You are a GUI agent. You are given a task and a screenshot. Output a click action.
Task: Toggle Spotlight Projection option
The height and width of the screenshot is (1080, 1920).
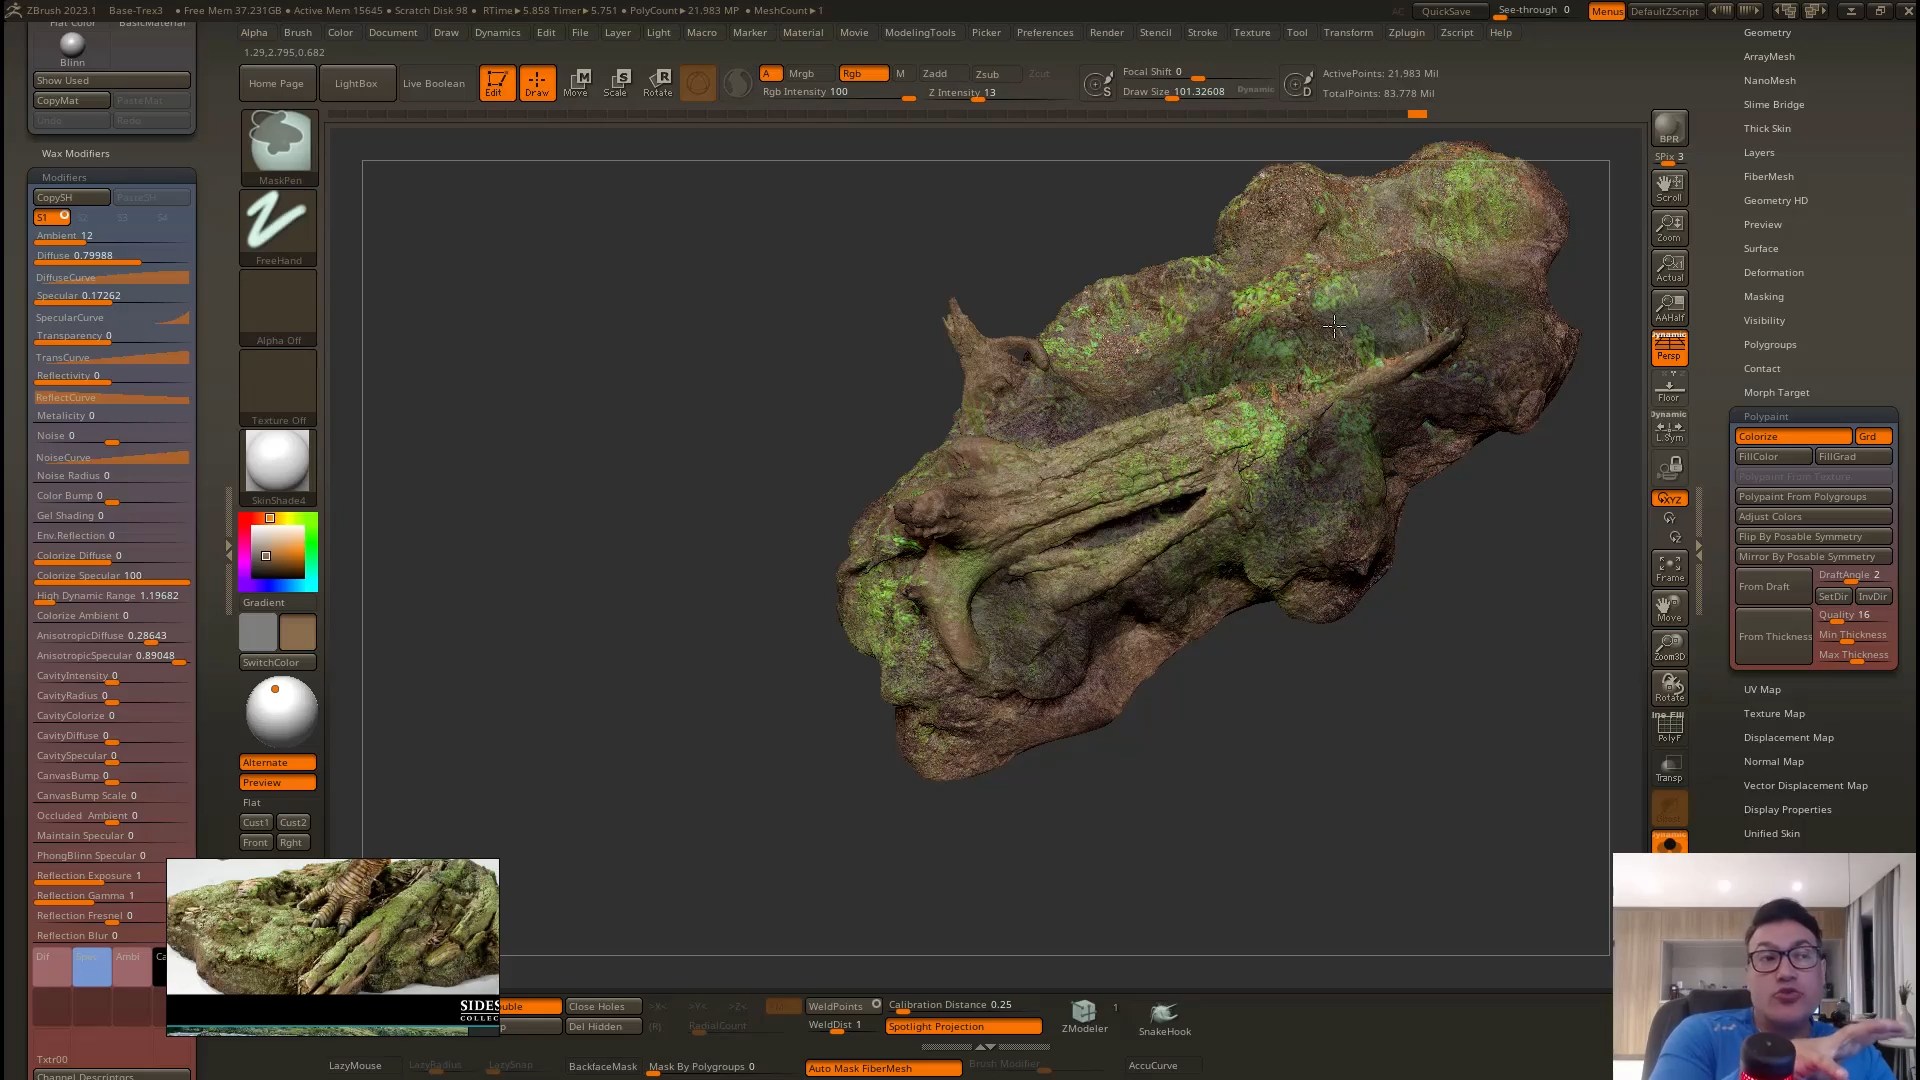(x=963, y=1027)
